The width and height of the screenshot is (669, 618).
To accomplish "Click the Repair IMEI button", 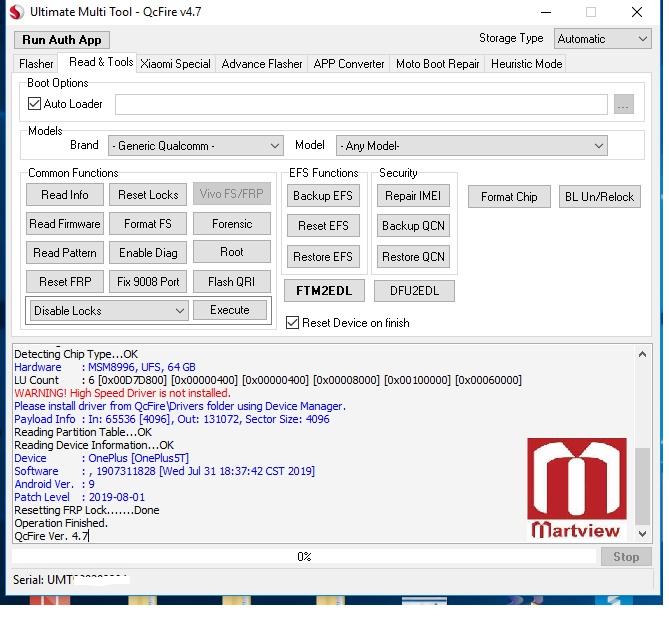I will coord(413,195).
